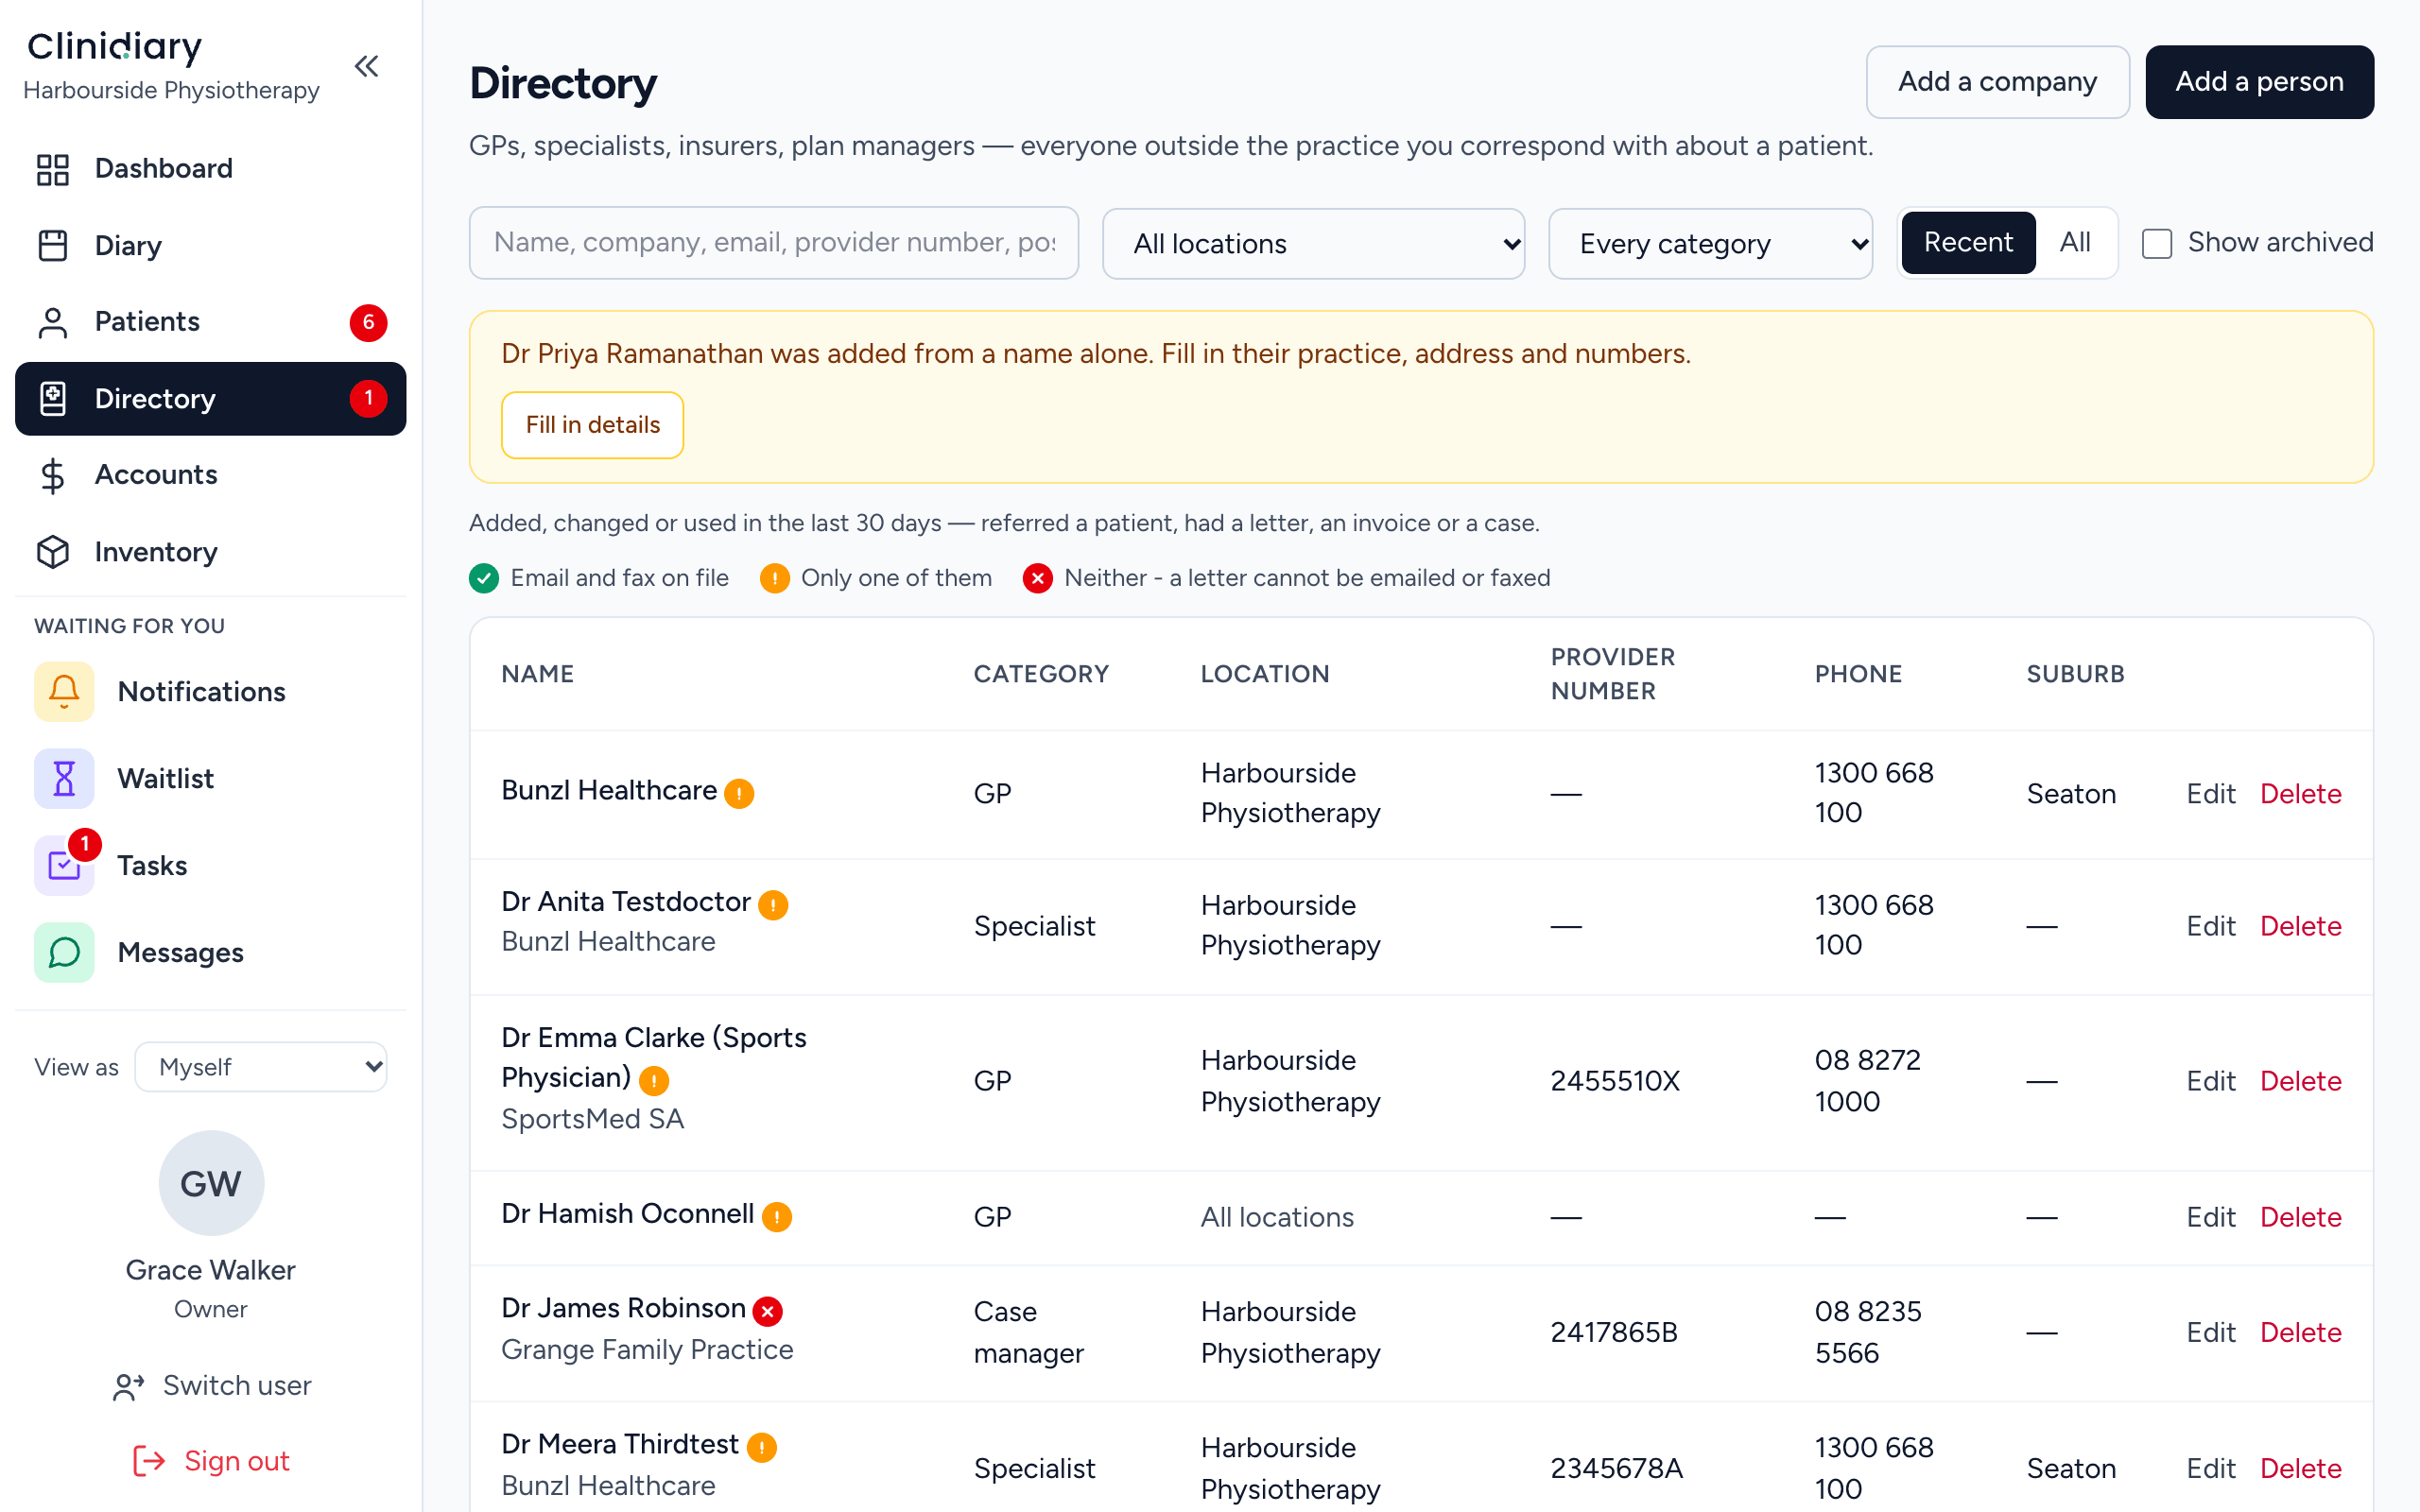Viewport: 2420px width, 1512px height.
Task: Delete Dr Hamish Oconnell entry
Action: pos(2300,1217)
